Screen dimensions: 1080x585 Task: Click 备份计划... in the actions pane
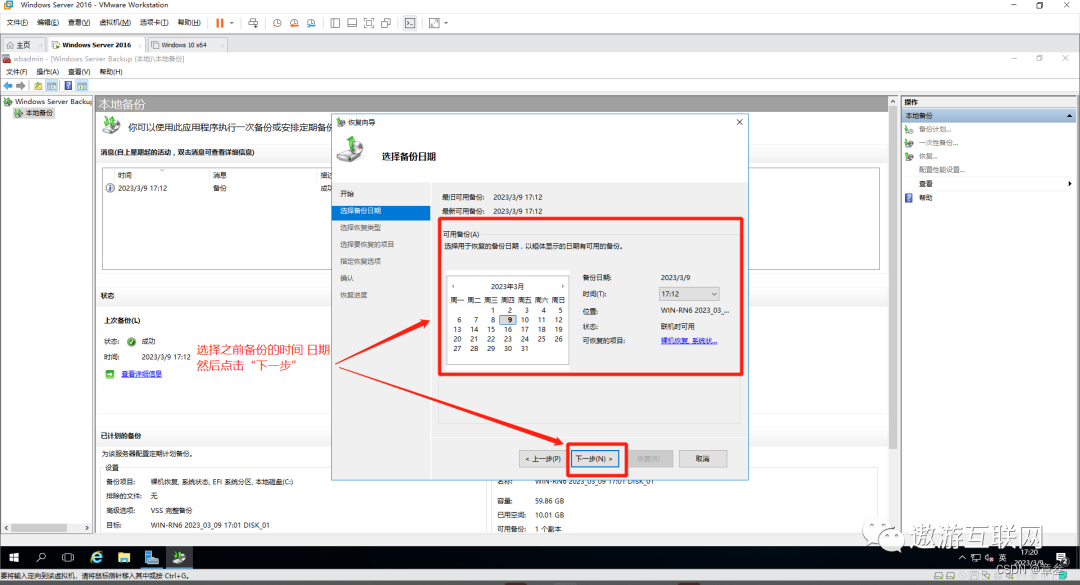[x=935, y=129]
